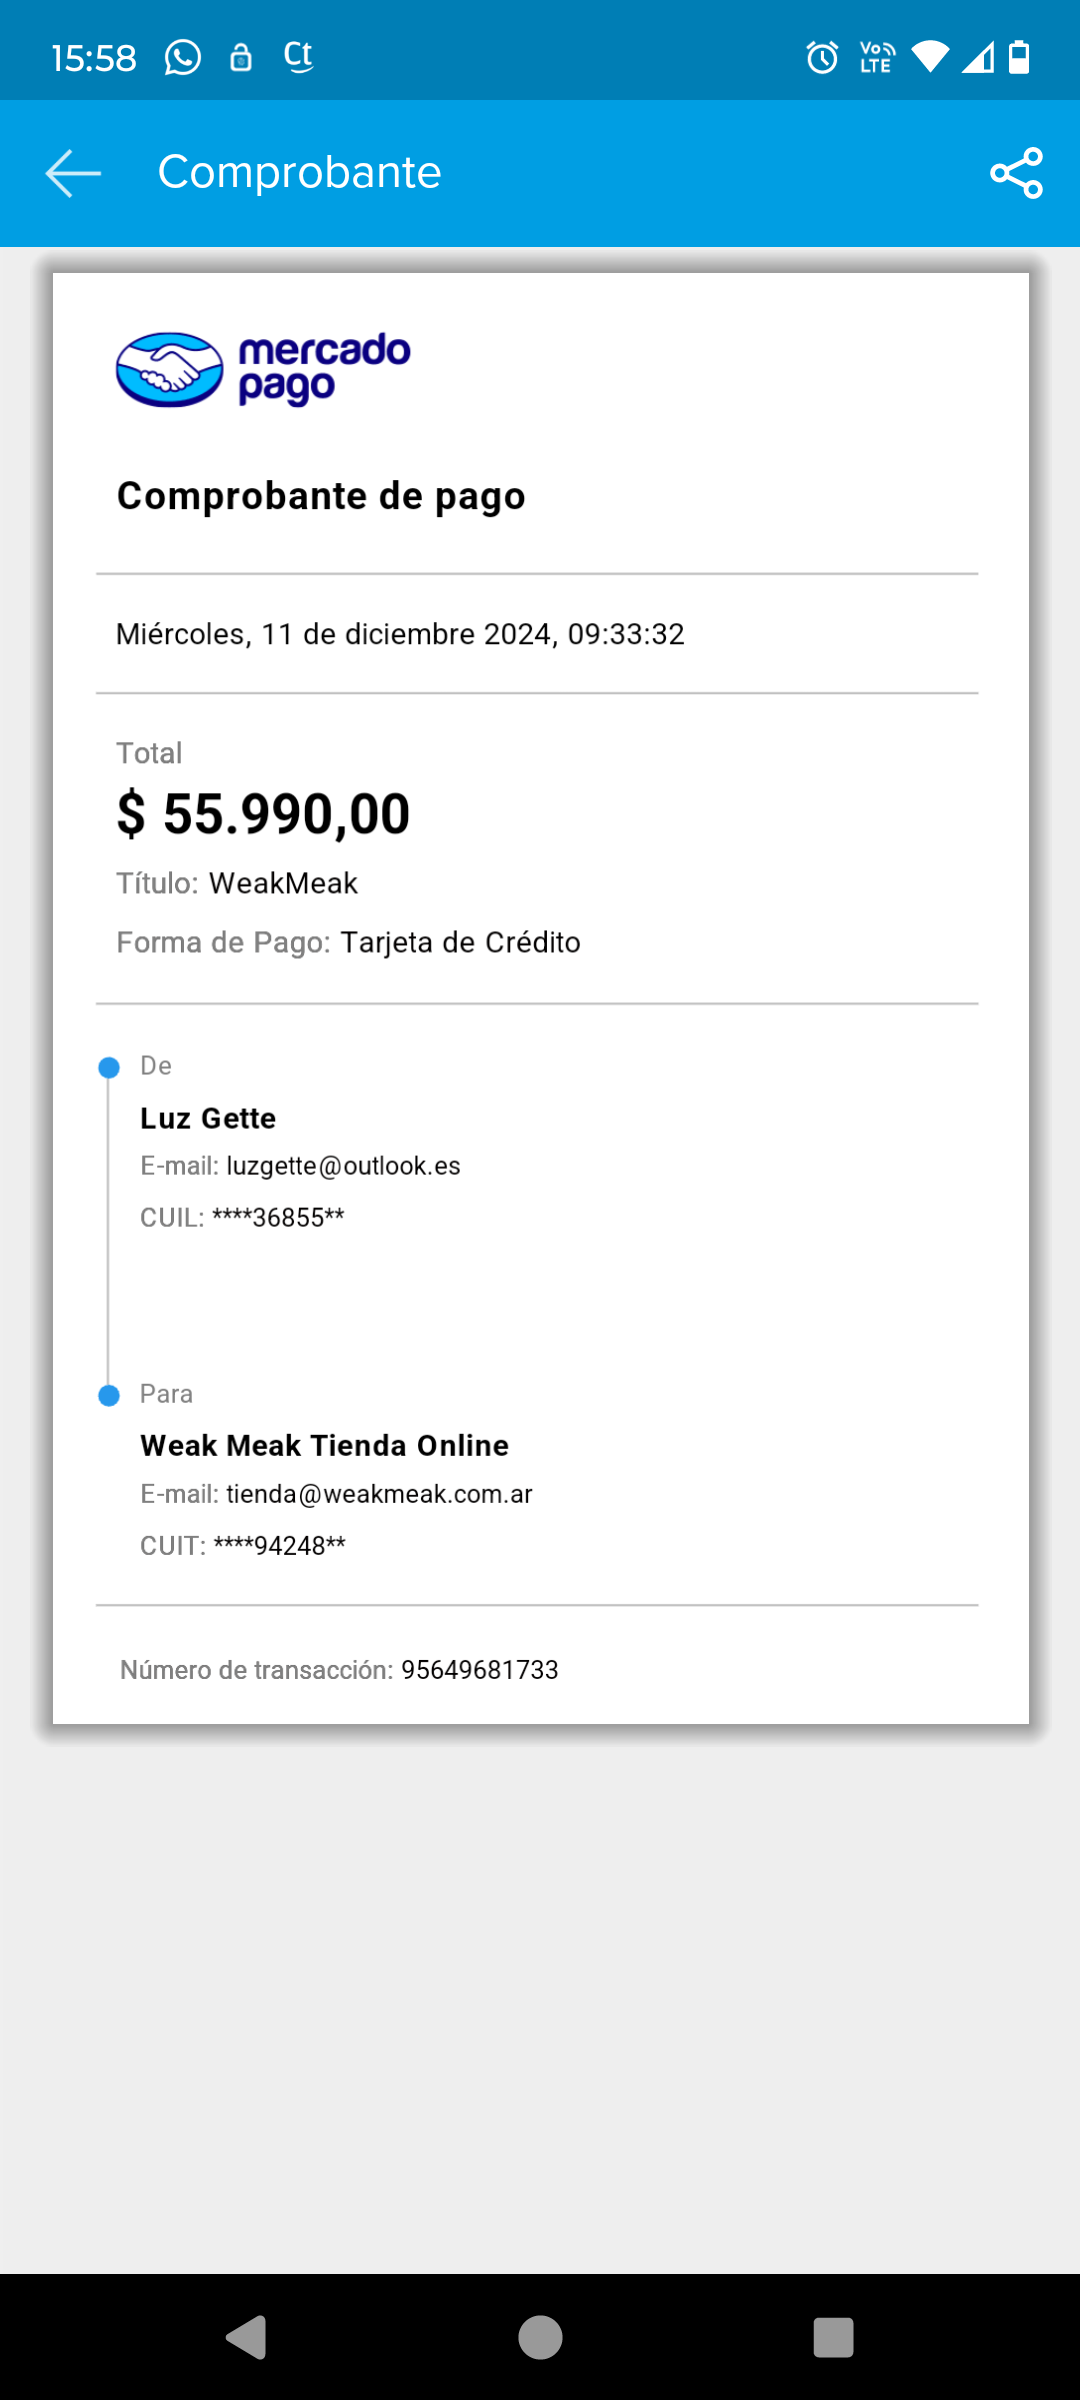Tap the Weak Meak Tienda Online name
1080x2400 pixels.
pos(324,1445)
